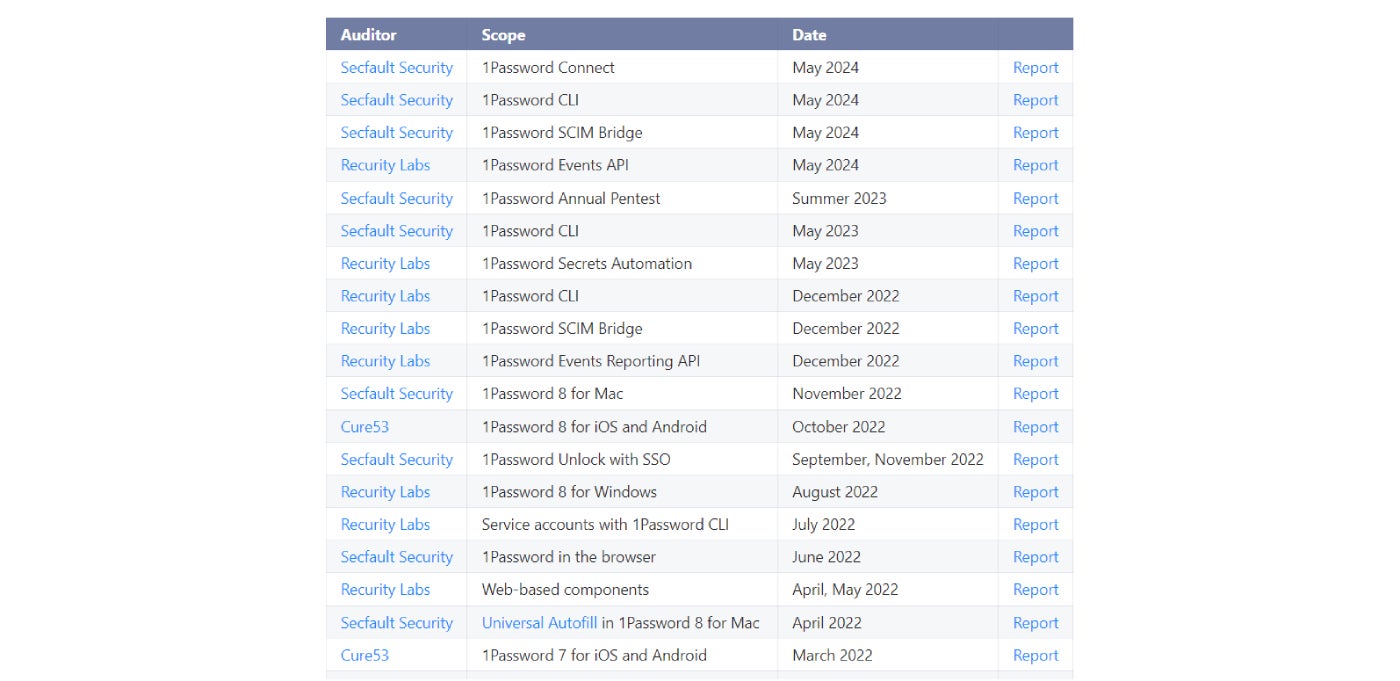Screen dimensions: 1400x681
Task: Open the Report for Unlock with SSO
Action: coord(1035,459)
